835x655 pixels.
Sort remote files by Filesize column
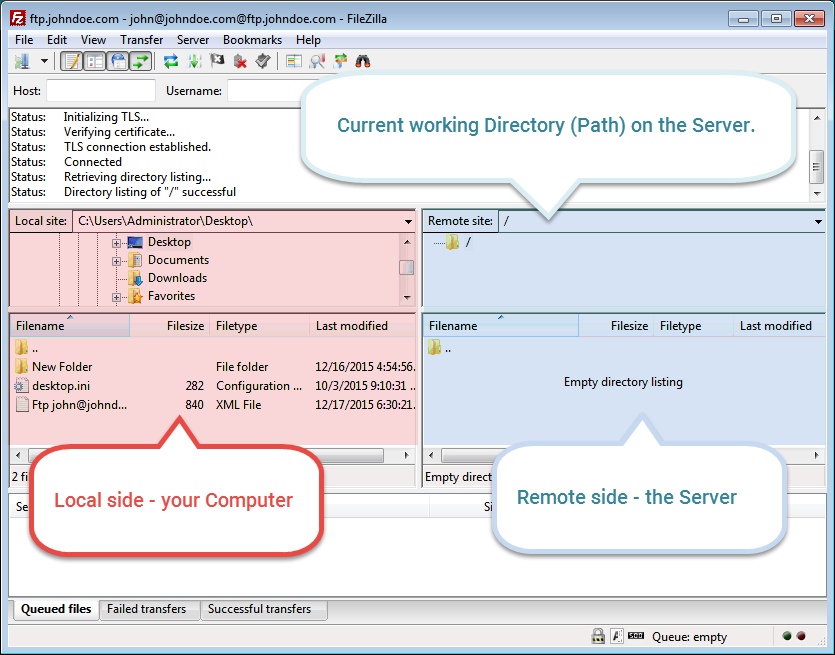coord(616,326)
